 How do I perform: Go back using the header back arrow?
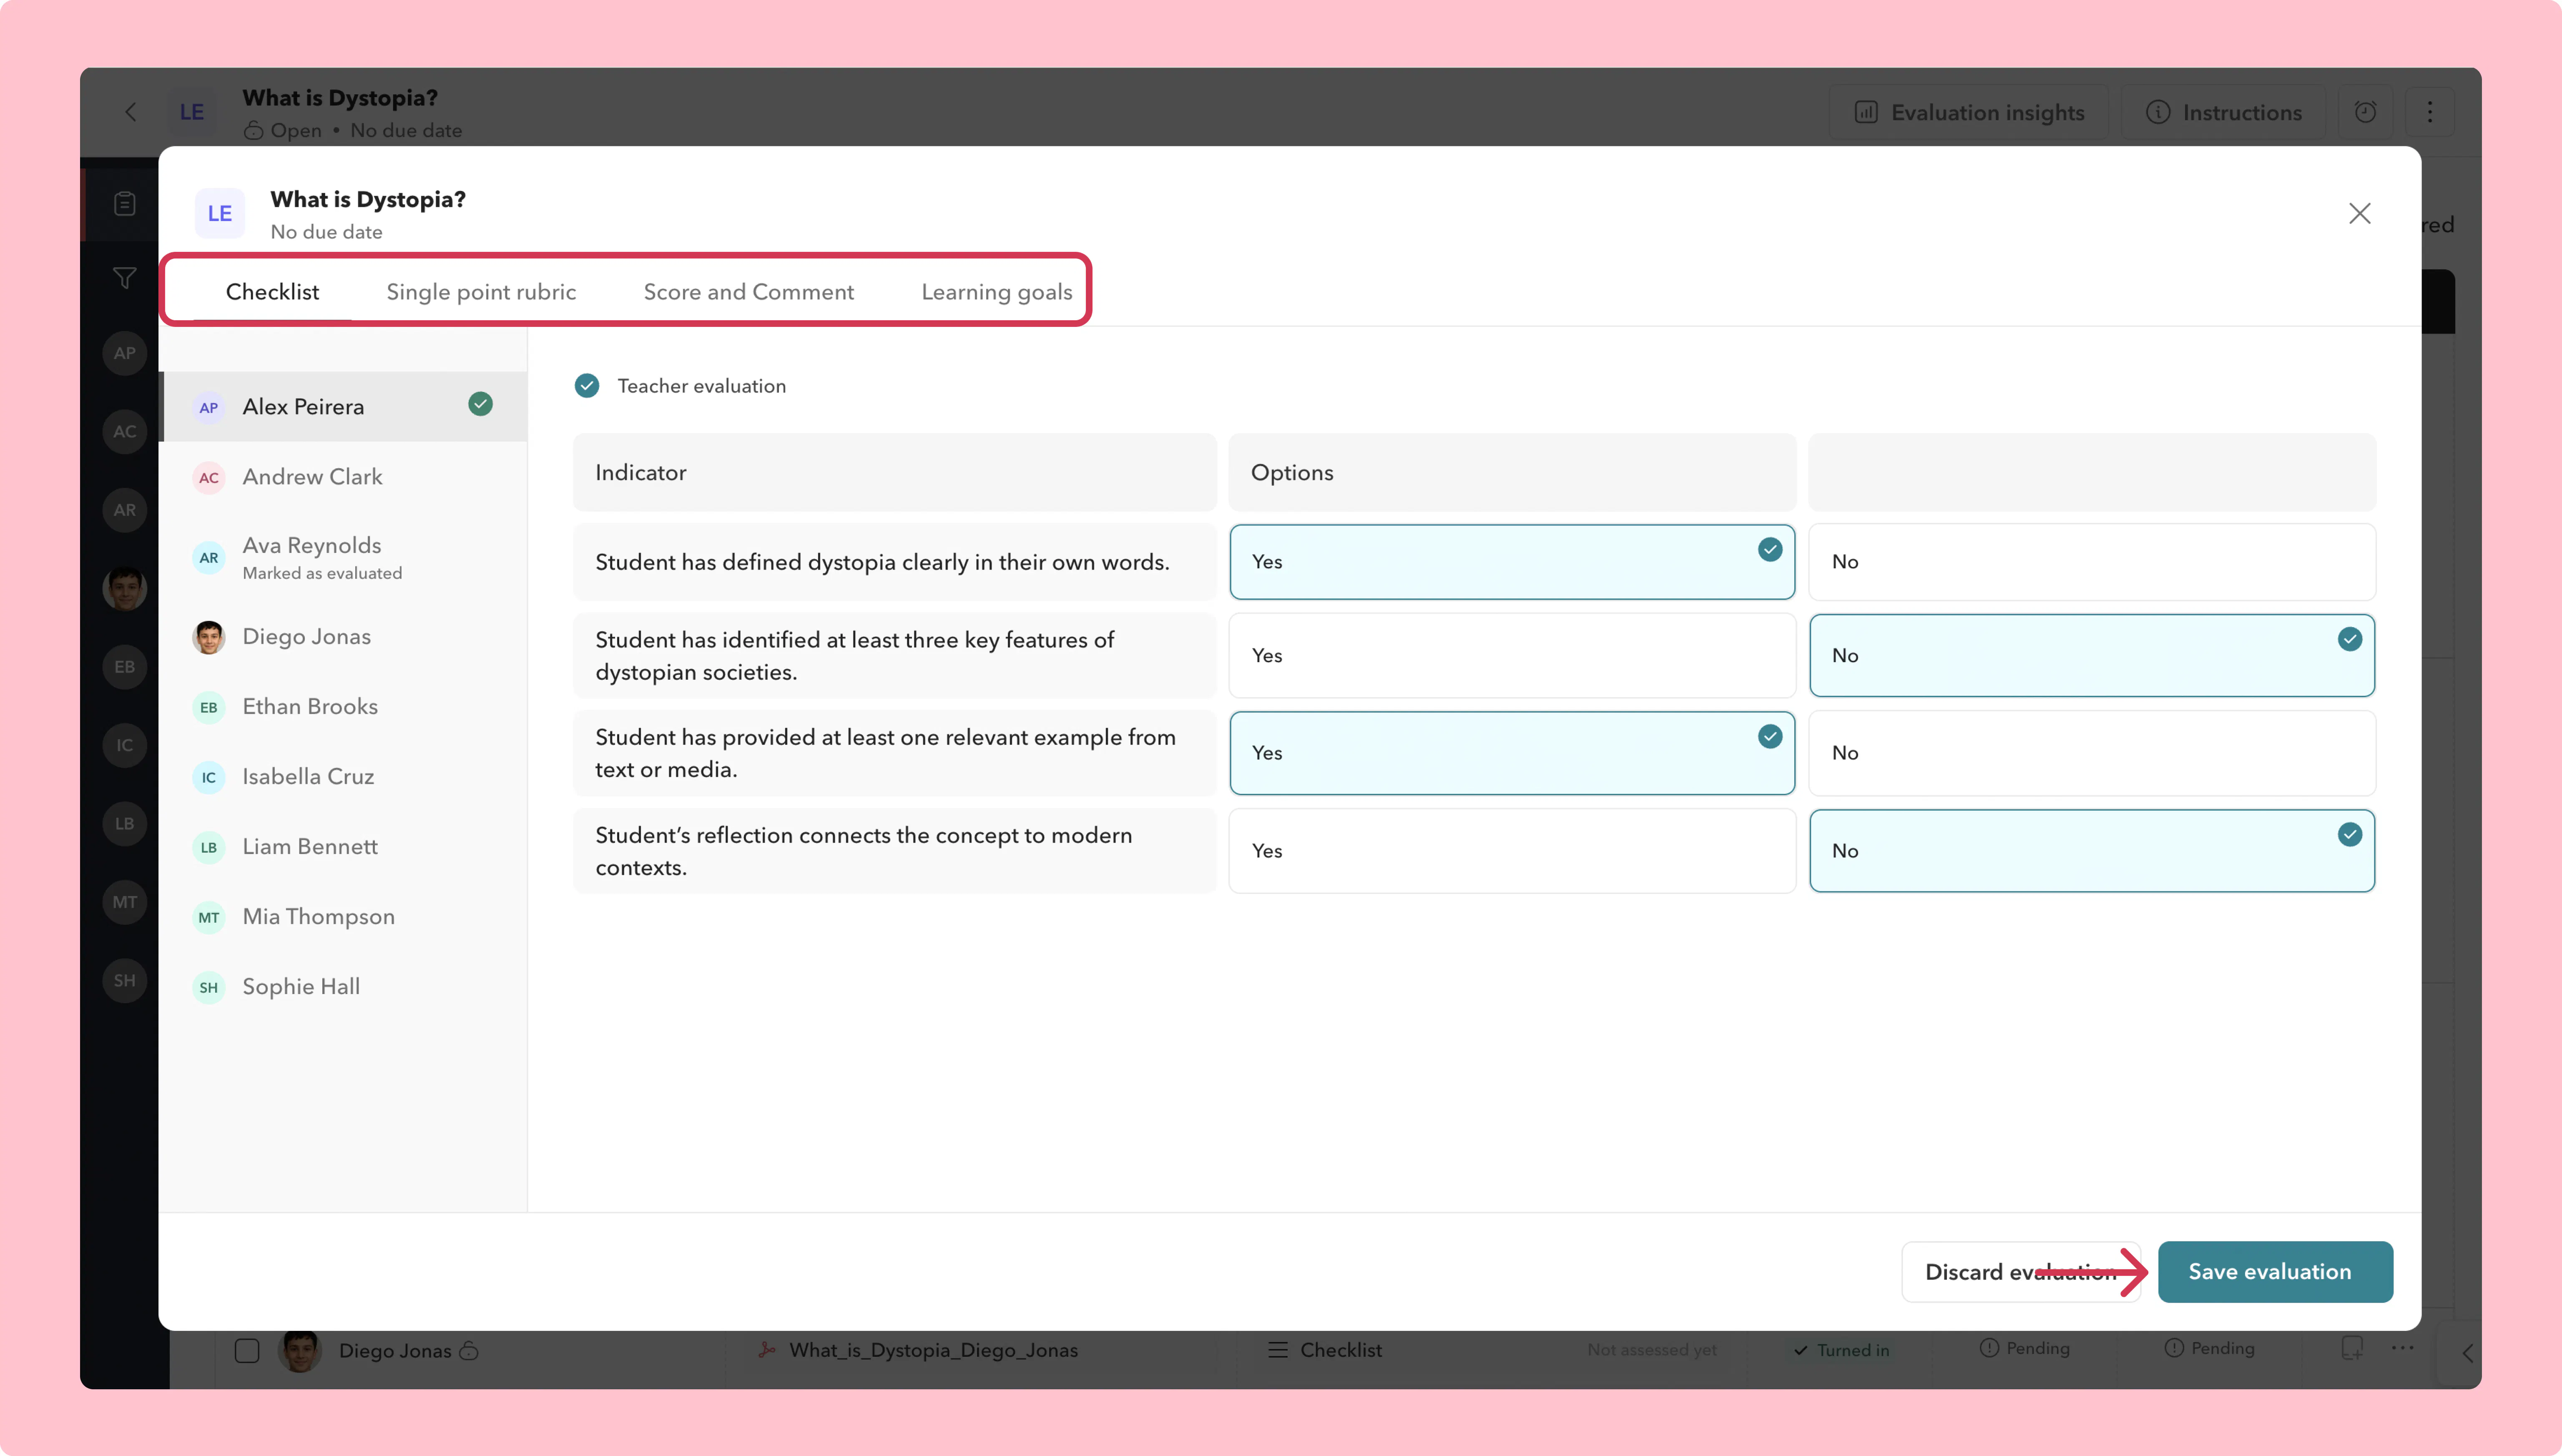tap(131, 112)
